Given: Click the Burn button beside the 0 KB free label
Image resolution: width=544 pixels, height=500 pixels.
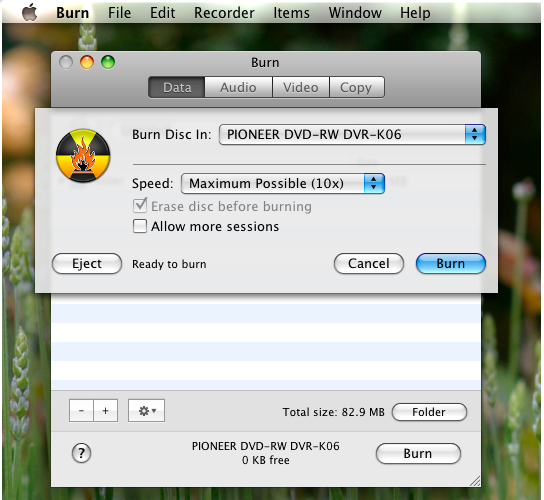Looking at the screenshot, I should click(x=418, y=454).
